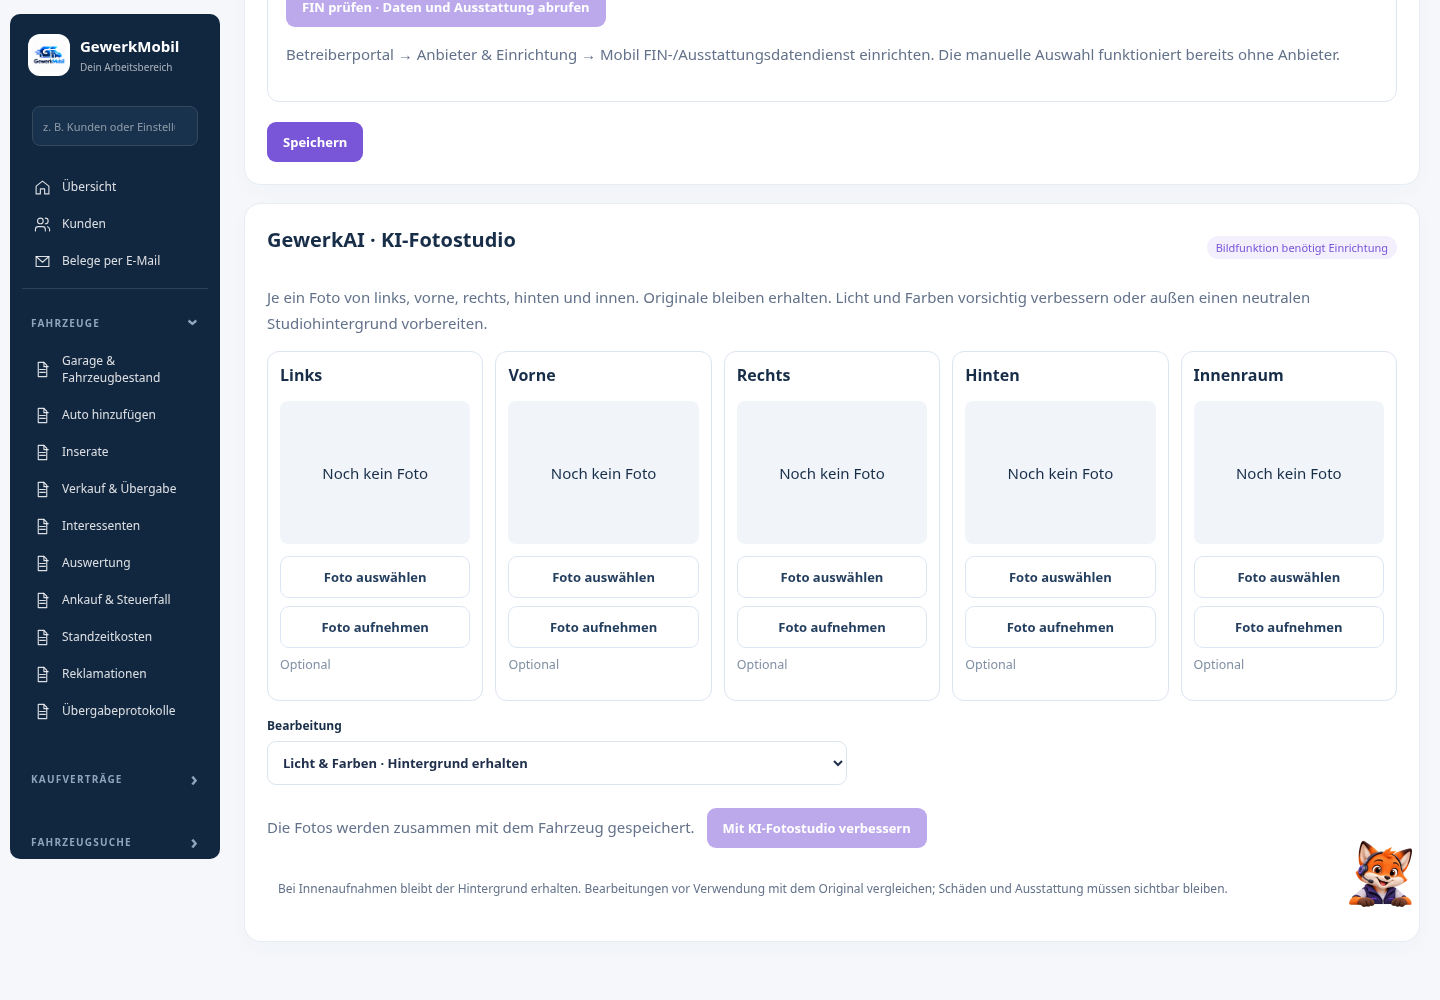Expand the Kaufverträge sidebar section
The width and height of the screenshot is (1440, 1000).
115,780
